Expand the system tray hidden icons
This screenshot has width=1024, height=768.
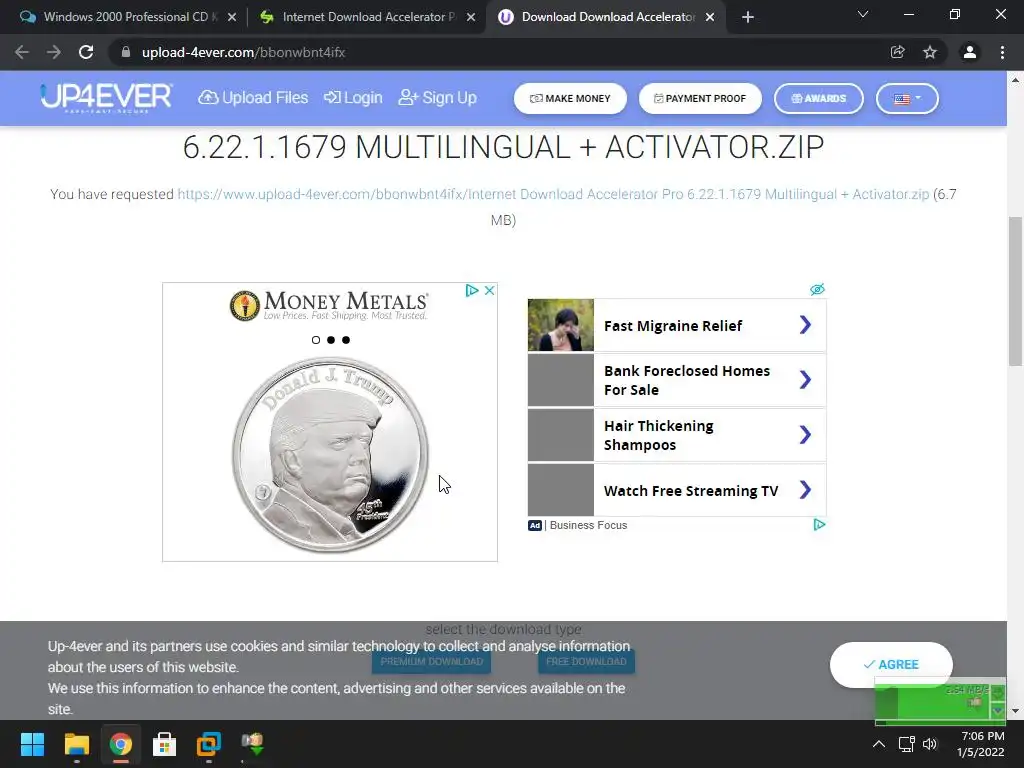point(879,744)
